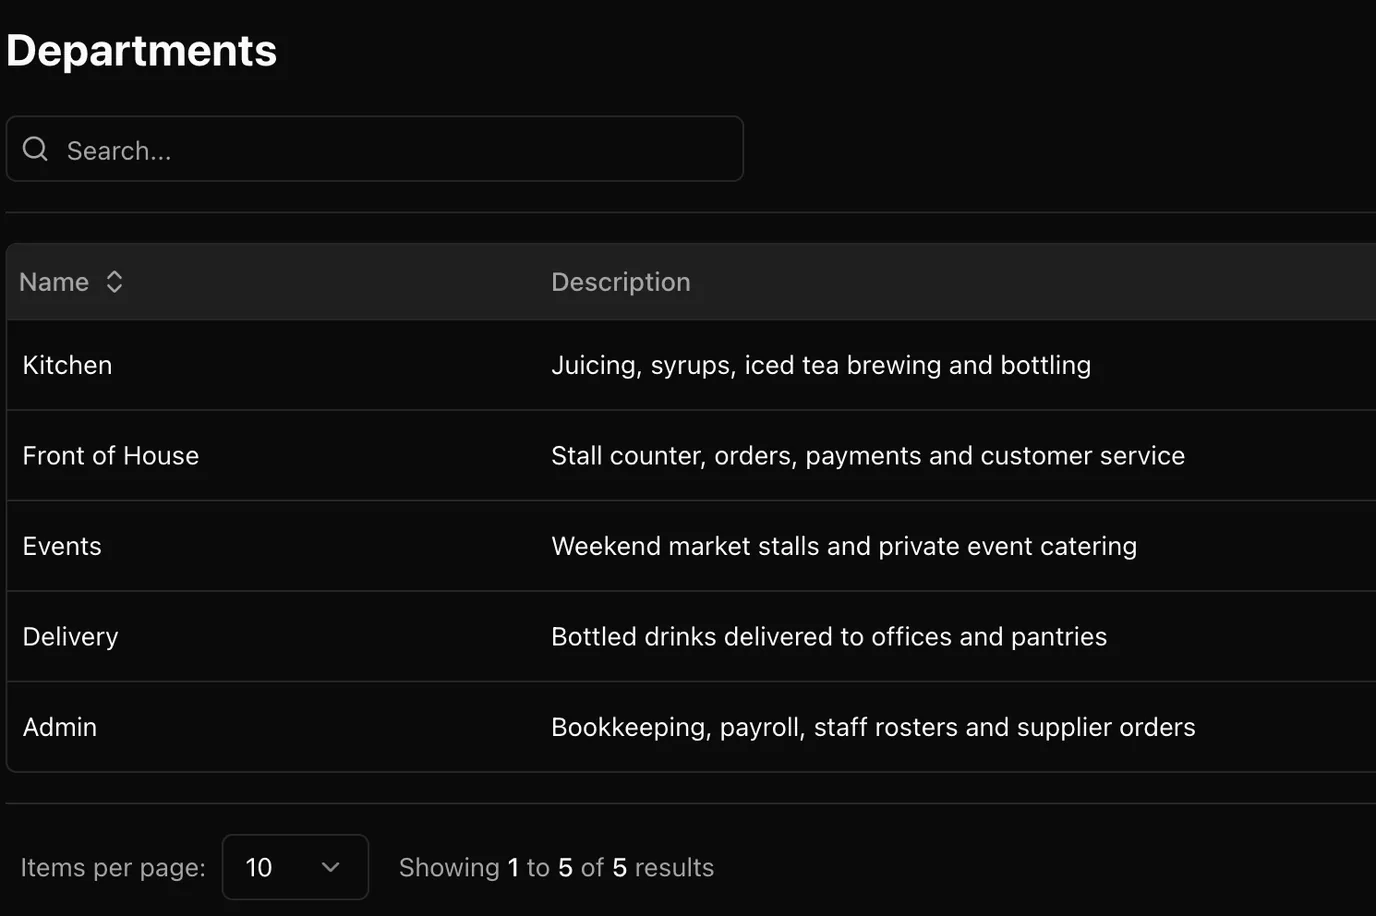Select the Kitchen department row
The width and height of the screenshot is (1376, 916).
click(691, 365)
